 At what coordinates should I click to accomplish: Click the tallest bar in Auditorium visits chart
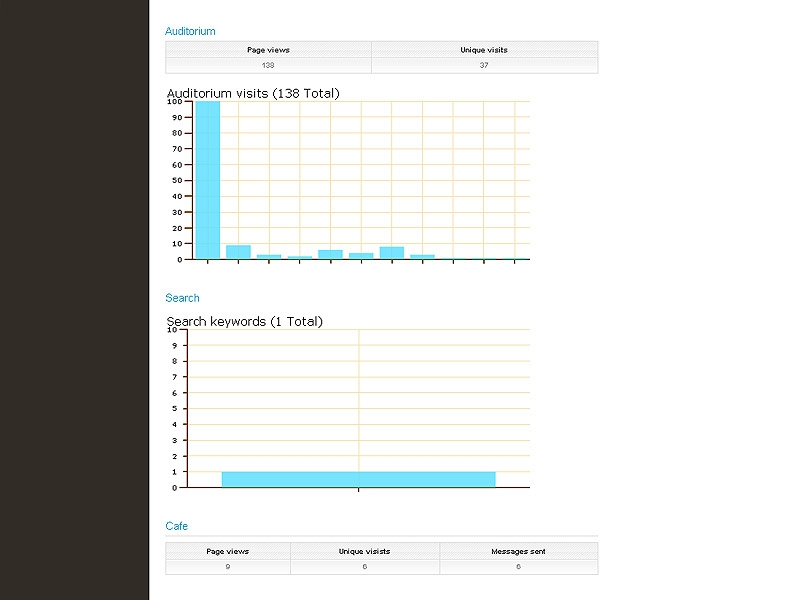[x=207, y=180]
